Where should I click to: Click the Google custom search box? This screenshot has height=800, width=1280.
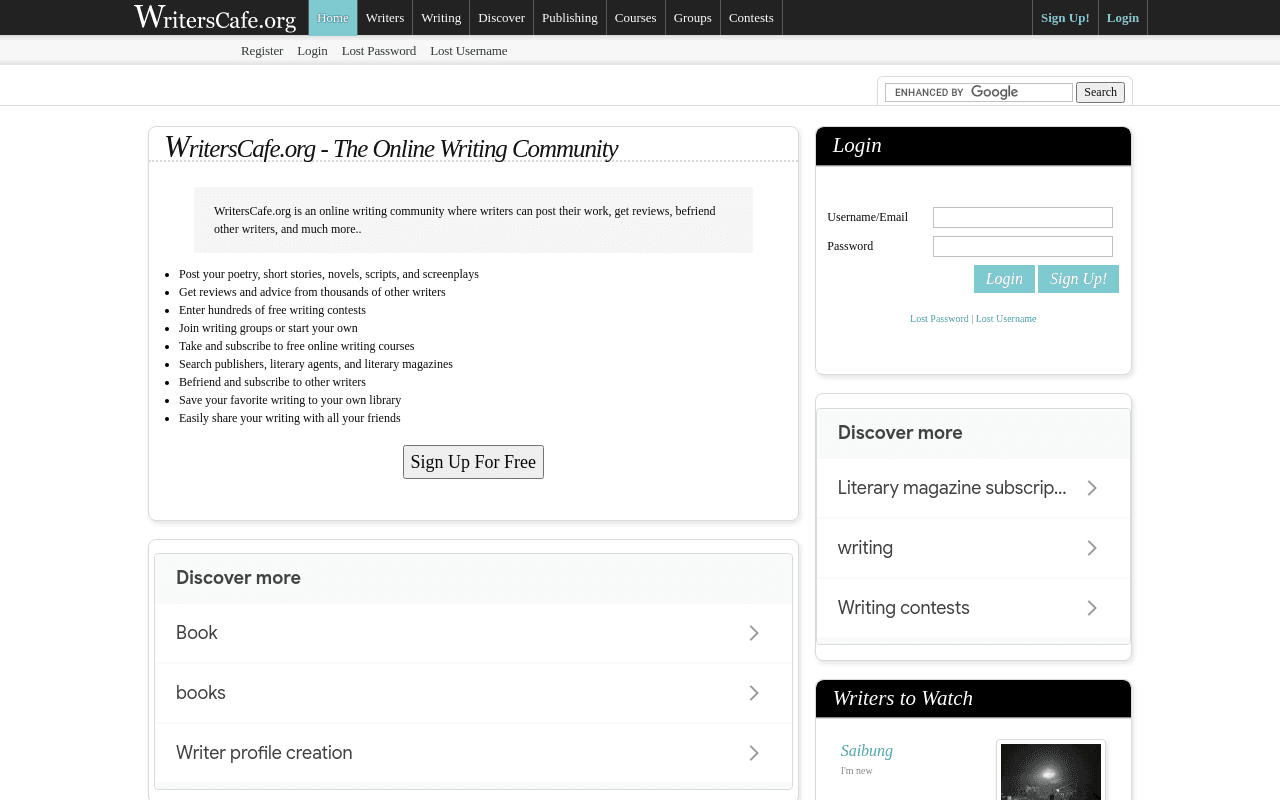click(979, 92)
